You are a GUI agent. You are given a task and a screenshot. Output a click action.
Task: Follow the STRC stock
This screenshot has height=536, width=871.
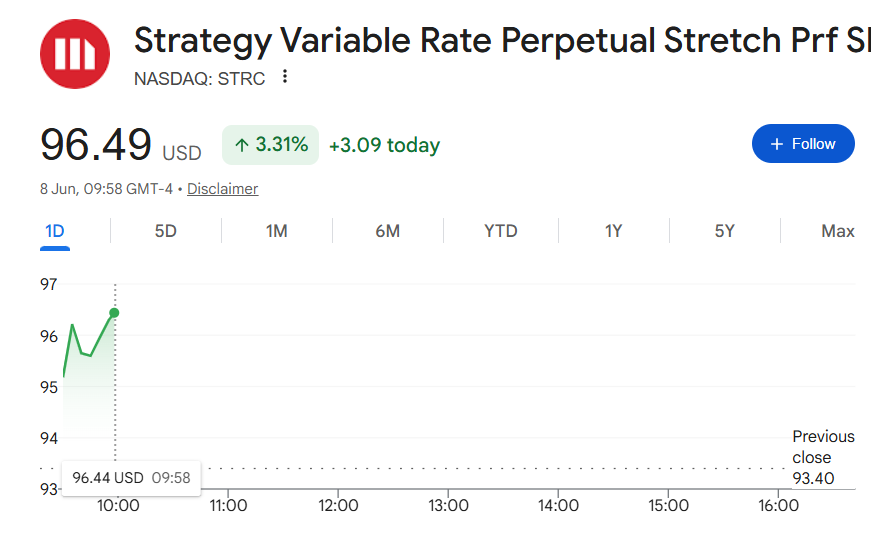pos(803,144)
